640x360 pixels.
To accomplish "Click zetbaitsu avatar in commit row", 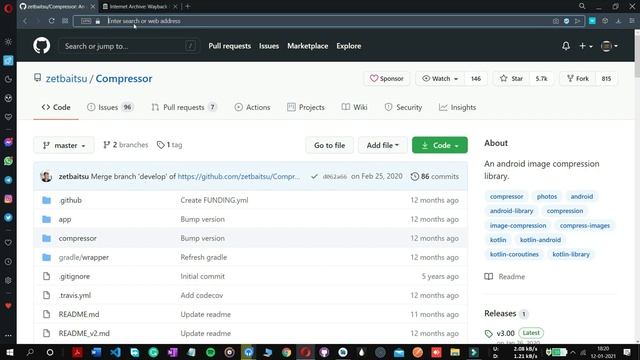I will coord(46,176).
